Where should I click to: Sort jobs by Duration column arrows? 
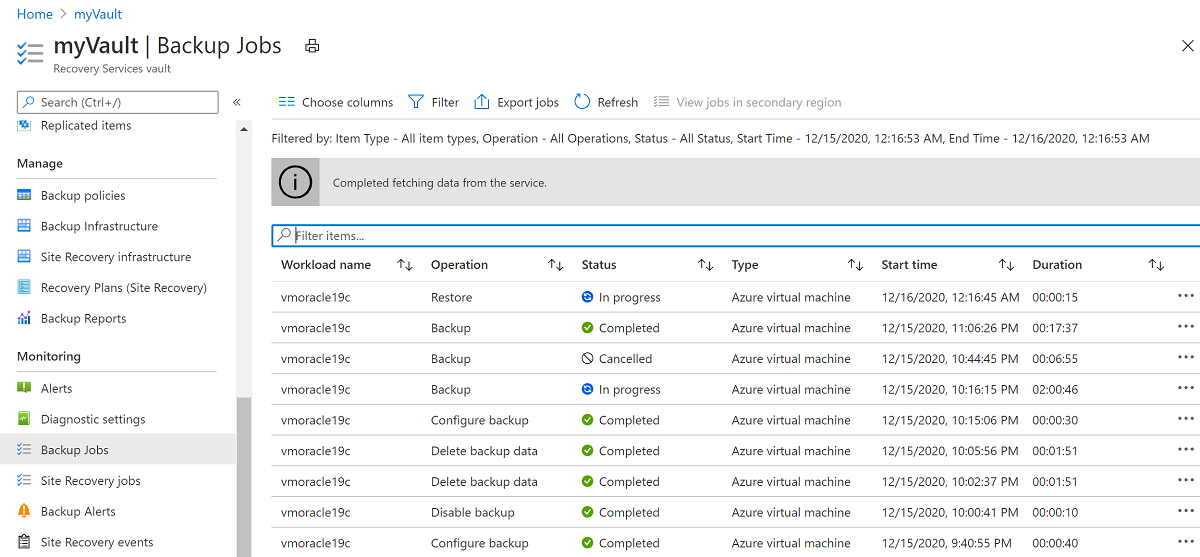[1156, 265]
